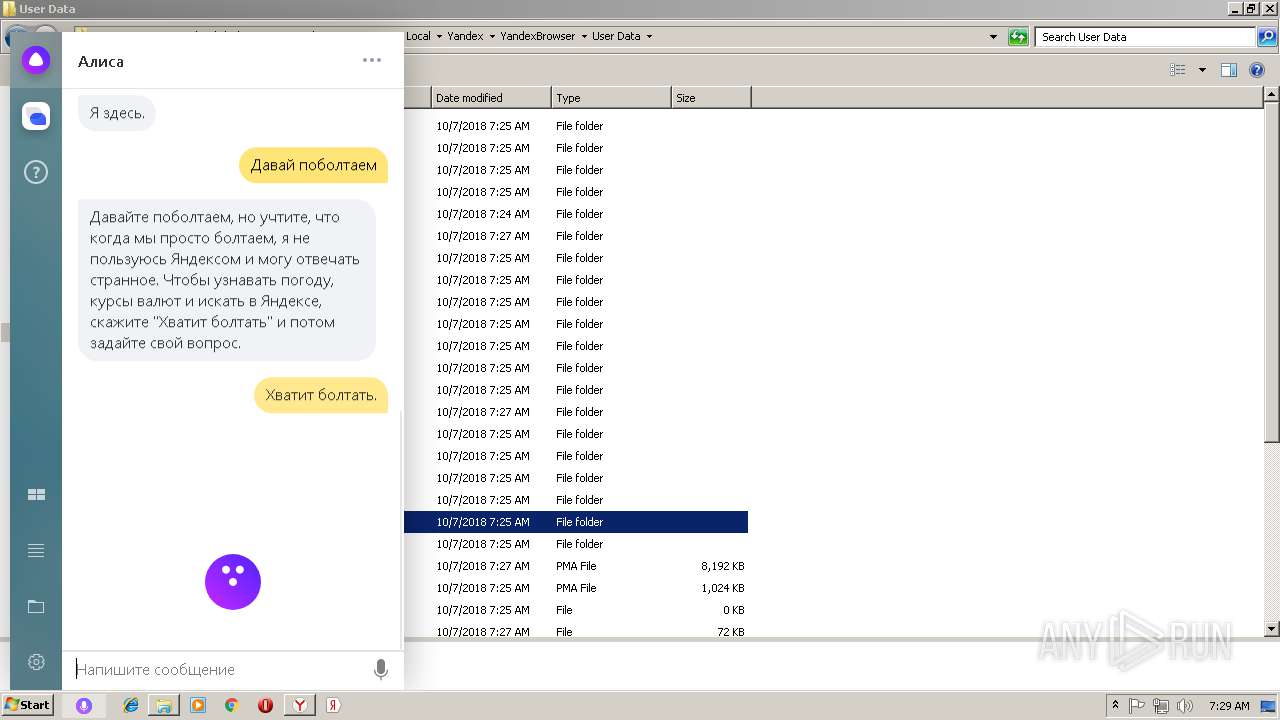The height and width of the screenshot is (720, 1280).
Task: Open Windows Explorer taskbar icon
Action: tap(164, 705)
